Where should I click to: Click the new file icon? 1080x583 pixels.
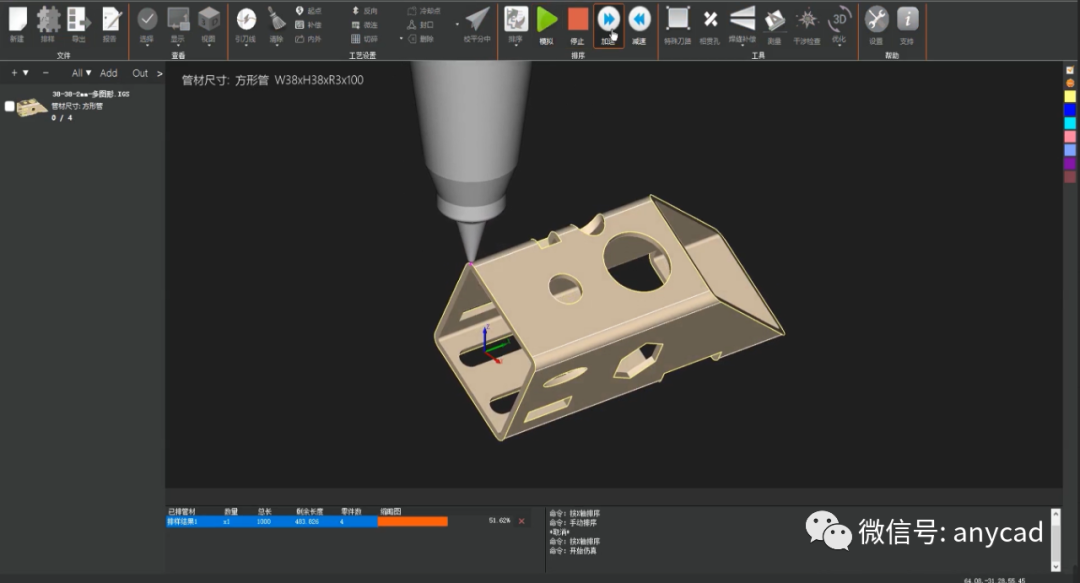tap(17, 19)
